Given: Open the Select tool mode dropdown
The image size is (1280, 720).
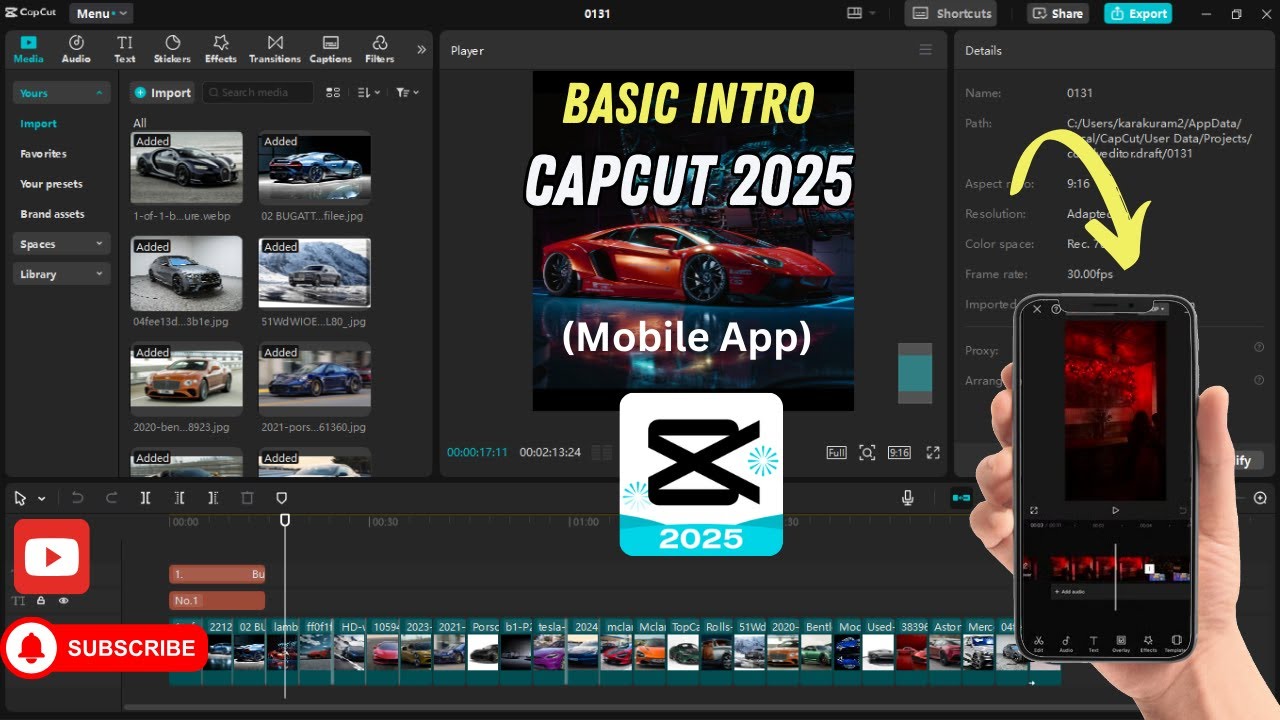Looking at the screenshot, I should click(x=42, y=498).
